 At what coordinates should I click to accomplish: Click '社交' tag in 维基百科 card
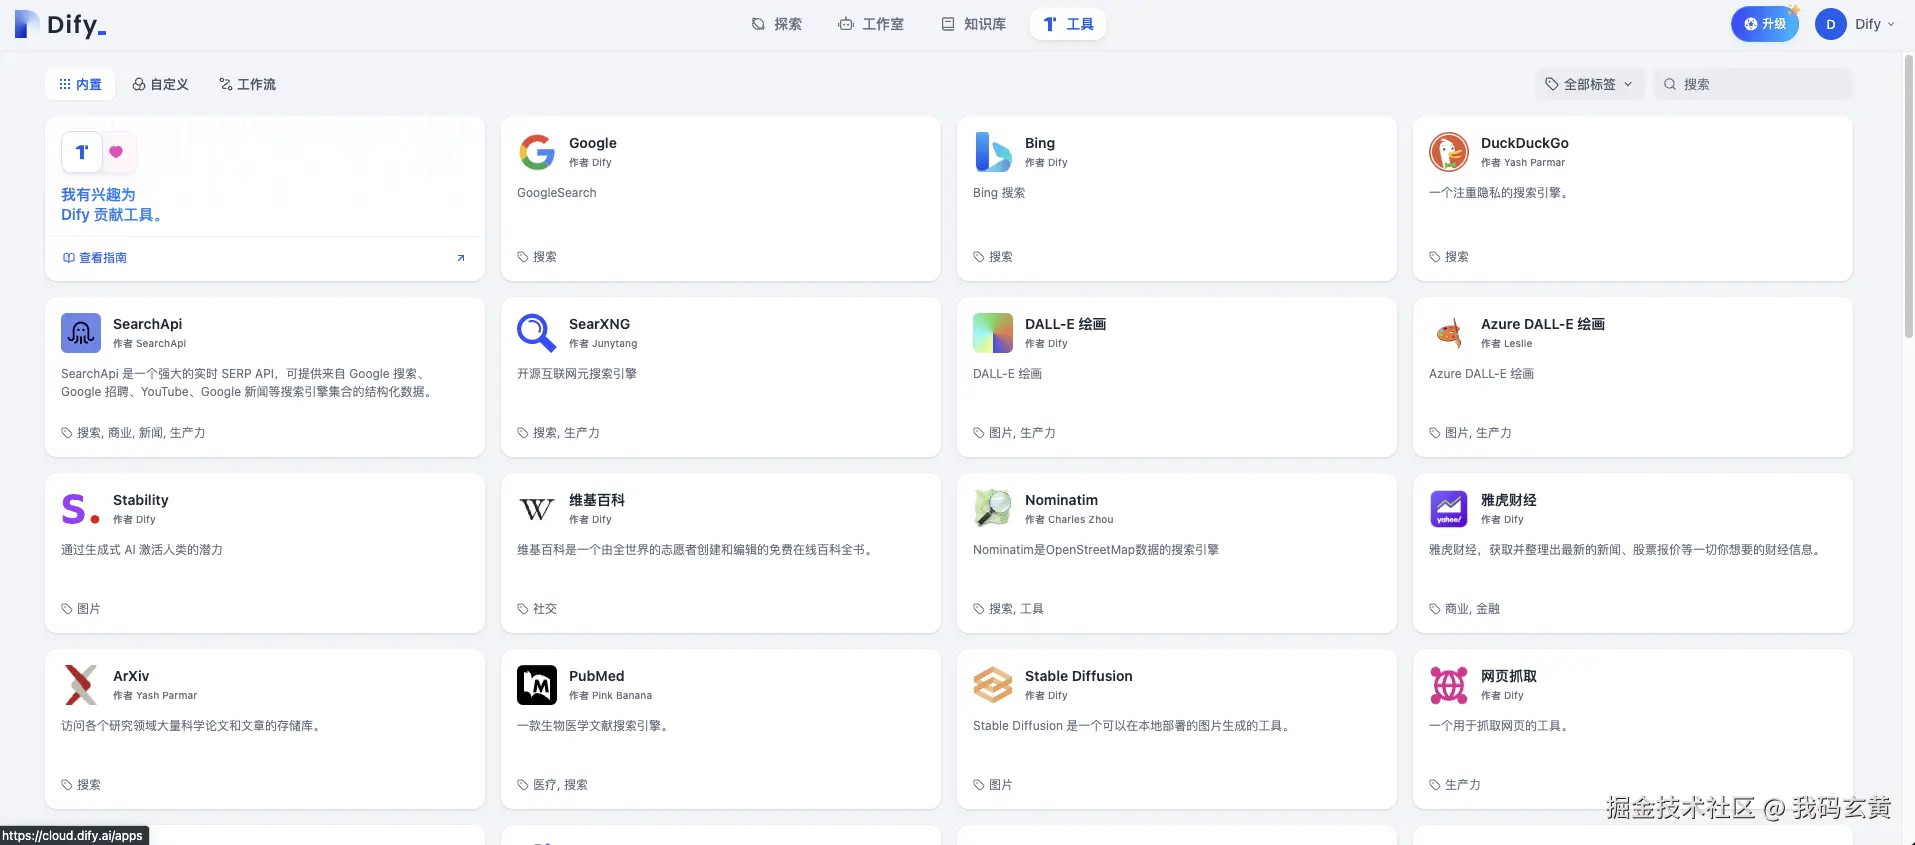[x=545, y=609]
